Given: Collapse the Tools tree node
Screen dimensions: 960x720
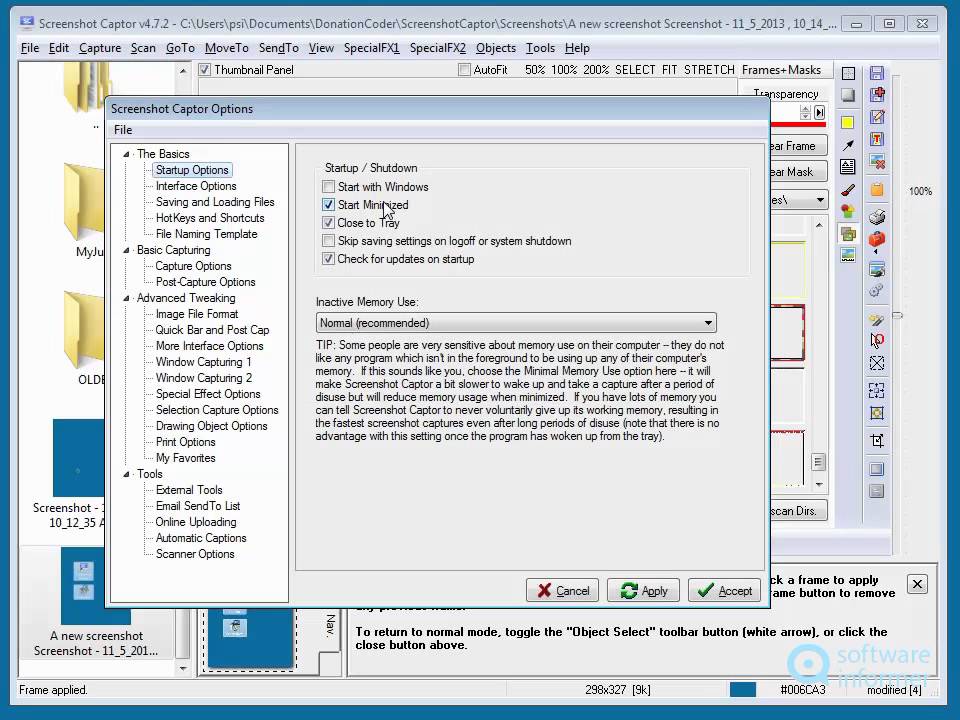Looking at the screenshot, I should 126,474.
